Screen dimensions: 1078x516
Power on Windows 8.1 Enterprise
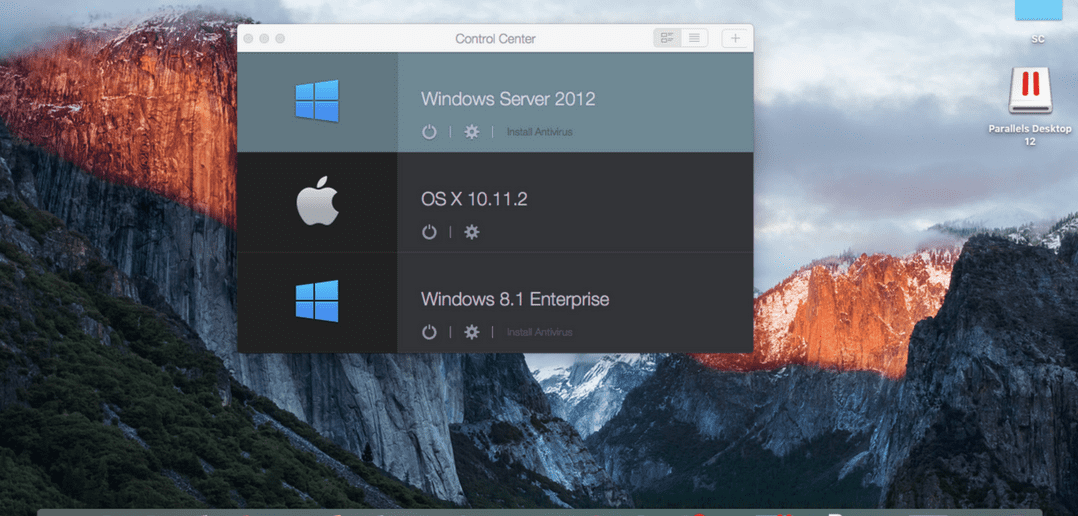click(x=429, y=333)
